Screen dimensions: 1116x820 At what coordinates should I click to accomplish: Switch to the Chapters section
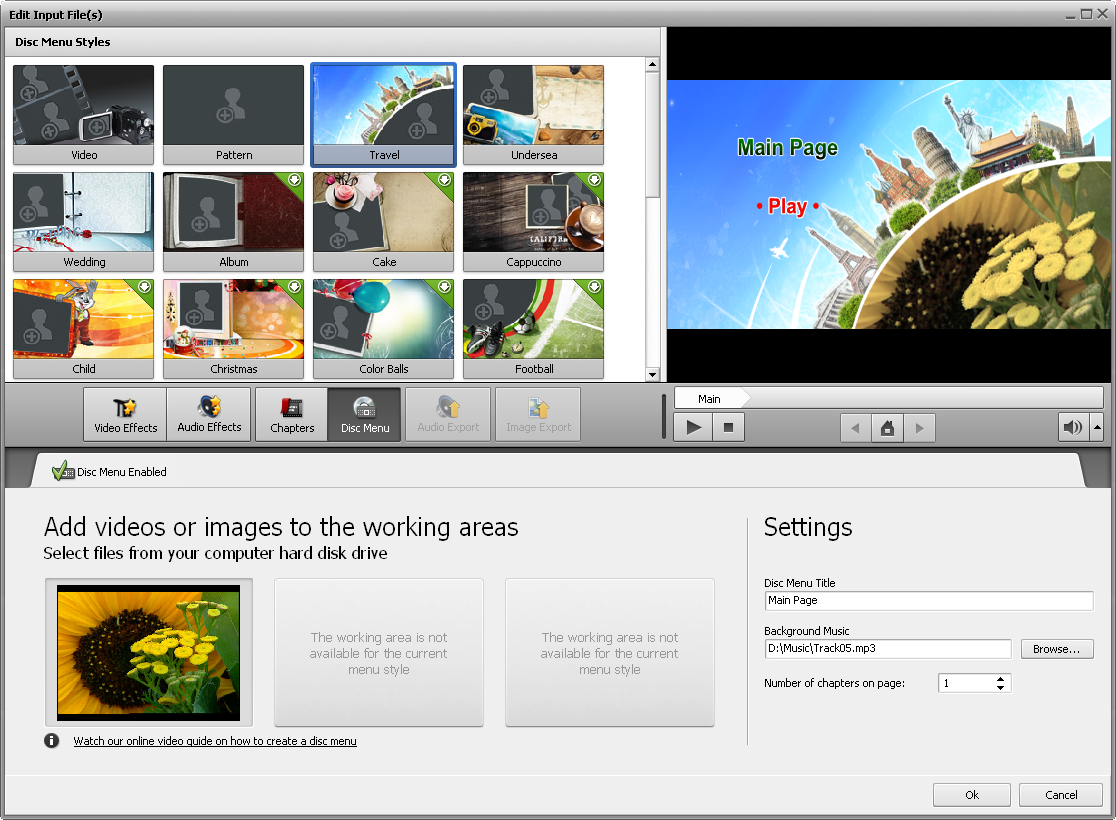(x=292, y=415)
